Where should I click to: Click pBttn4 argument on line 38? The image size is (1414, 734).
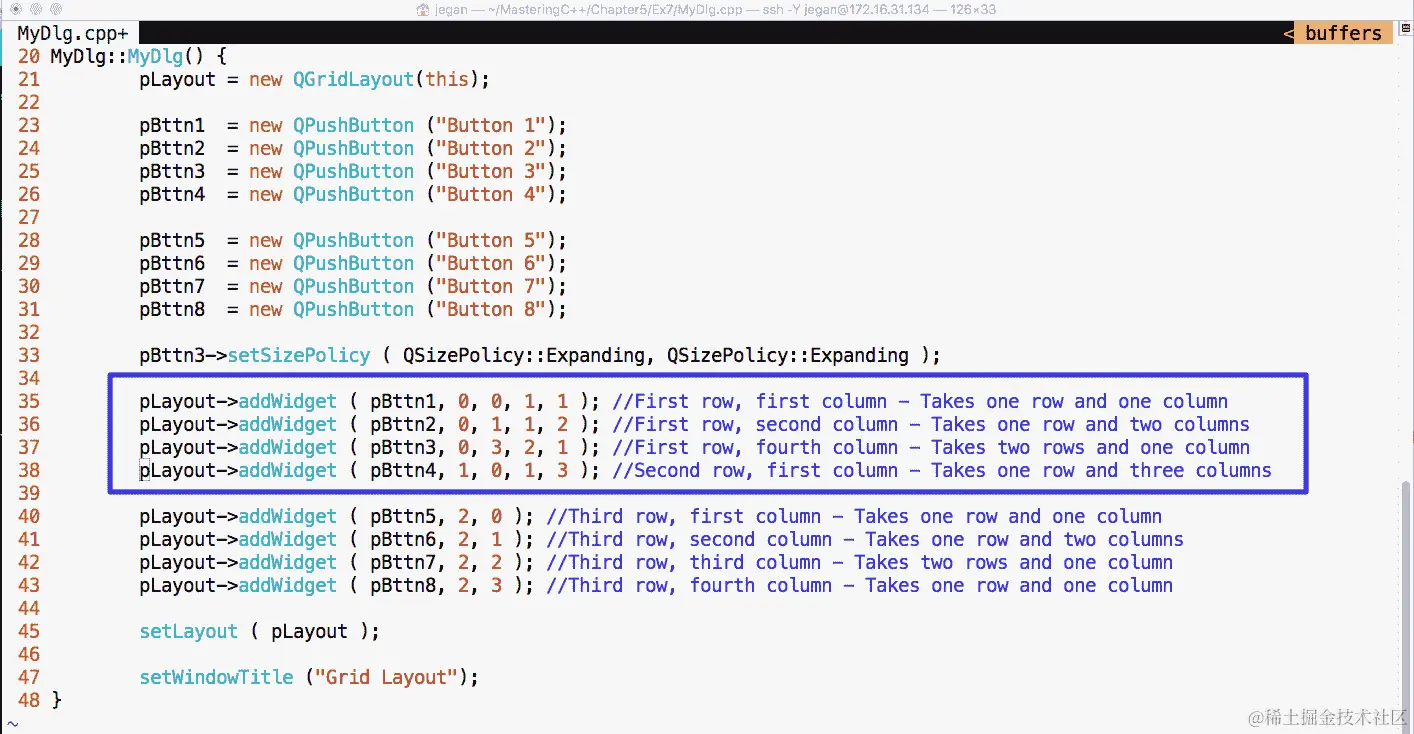403,470
